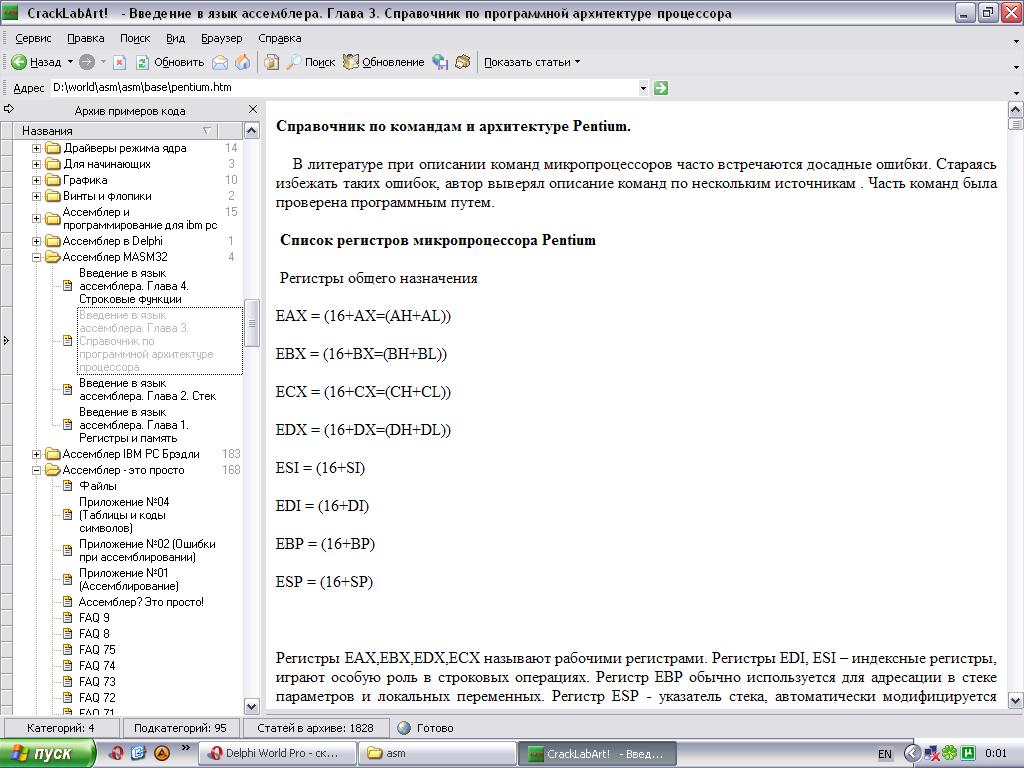Open article Глава 1. Регистры и память
The image size is (1024, 768).
[x=134, y=425]
